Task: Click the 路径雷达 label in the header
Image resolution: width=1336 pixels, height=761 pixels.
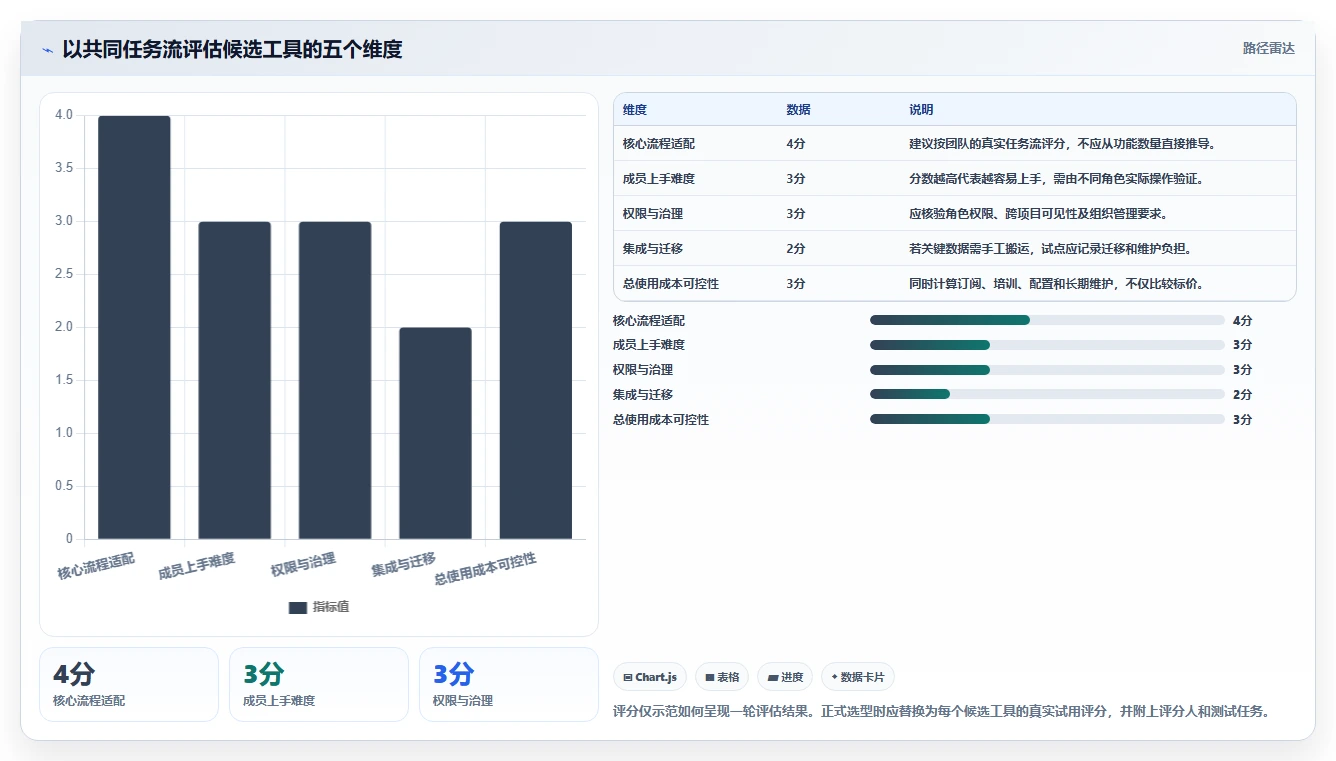Action: [x=1268, y=48]
